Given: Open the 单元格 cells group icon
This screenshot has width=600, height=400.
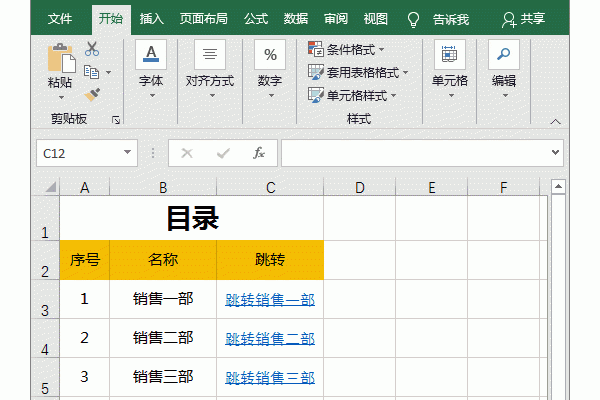Looking at the screenshot, I should click(x=450, y=55).
